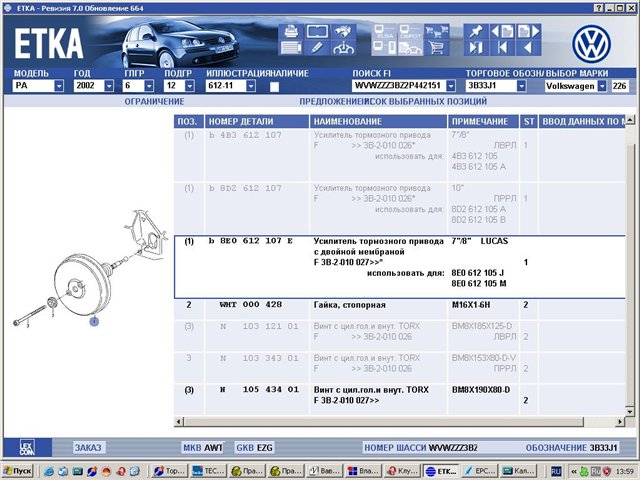
Task: Expand the ИЛЛЮСТРАЦИЯ dropdown showing 612-11
Action: 251,86
